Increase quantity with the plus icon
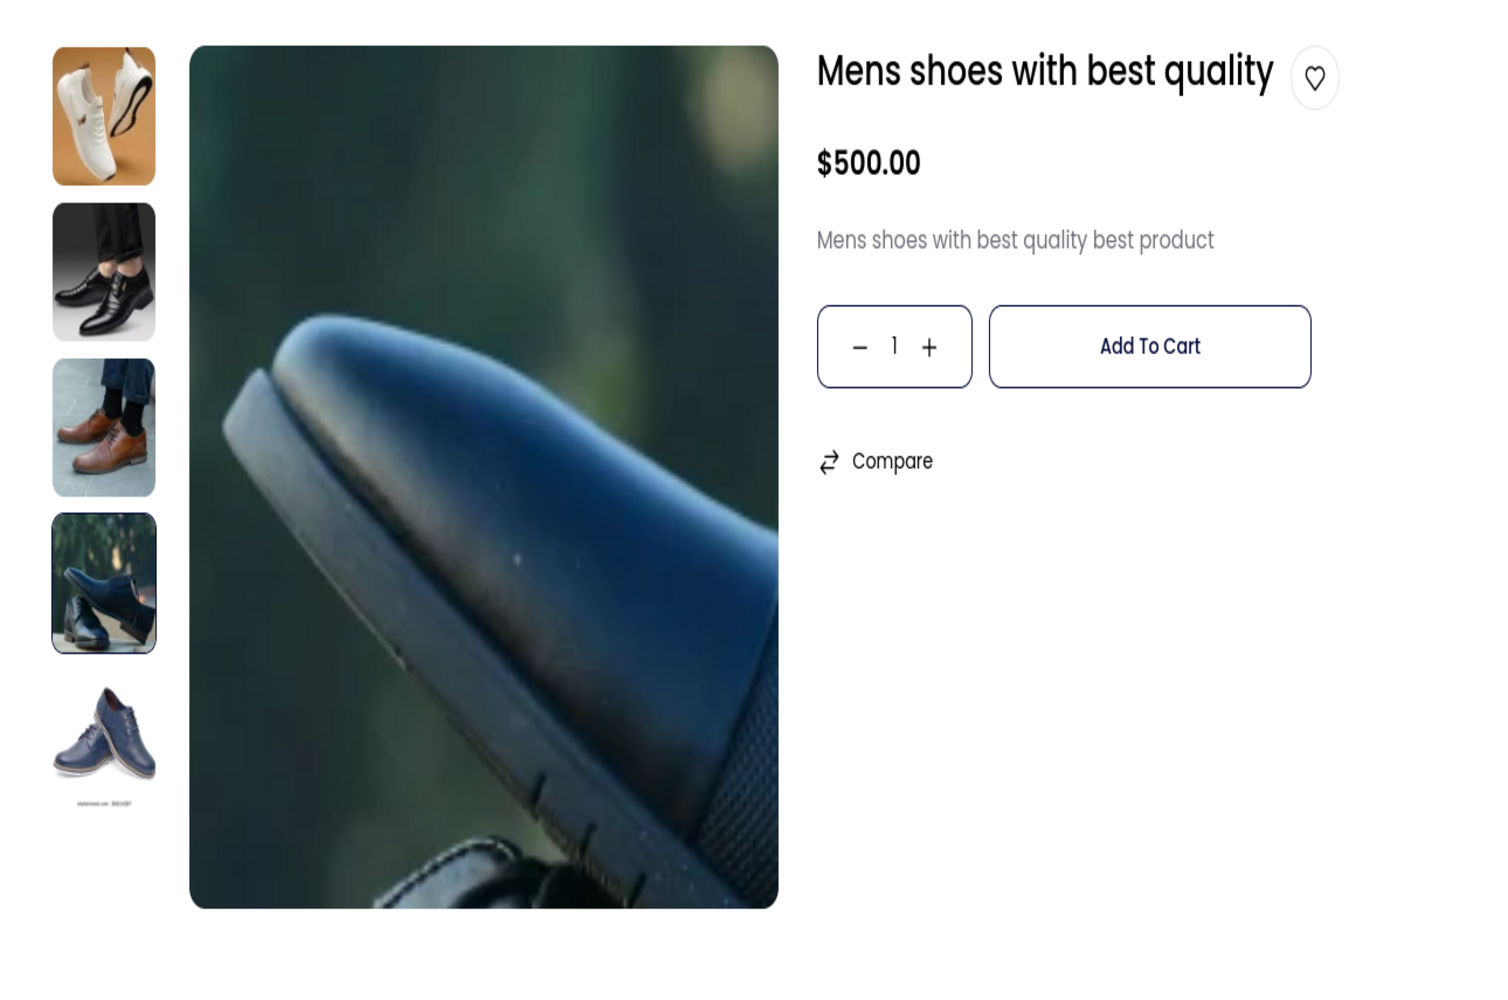 929,348
